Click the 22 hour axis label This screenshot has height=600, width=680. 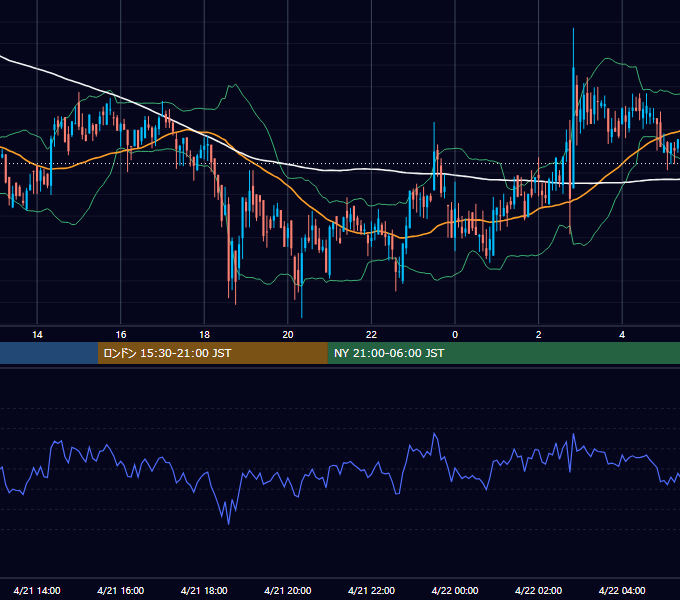[371, 335]
